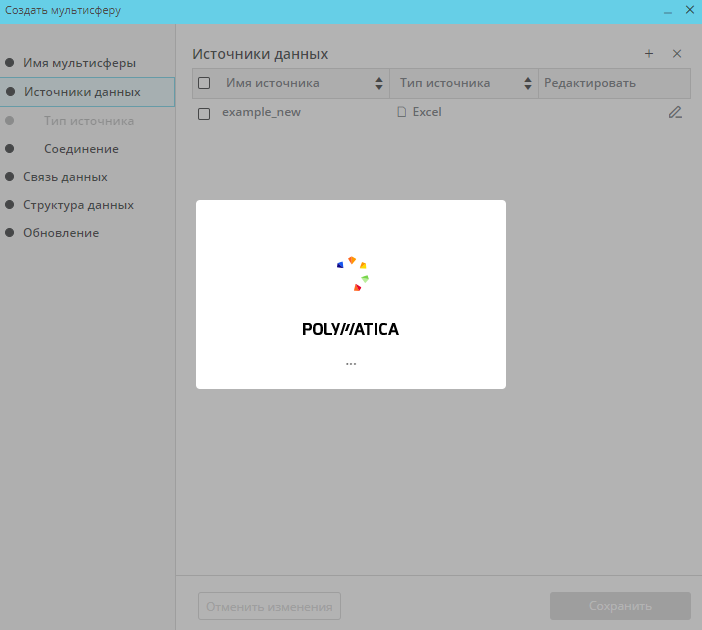Edit example_new source with pencil icon
This screenshot has width=702, height=630.
point(675,112)
